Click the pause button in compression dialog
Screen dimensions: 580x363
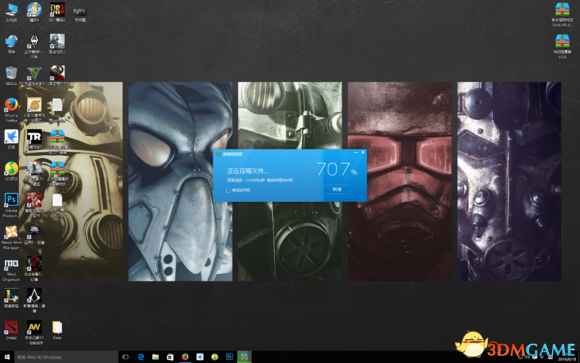[x=337, y=189]
